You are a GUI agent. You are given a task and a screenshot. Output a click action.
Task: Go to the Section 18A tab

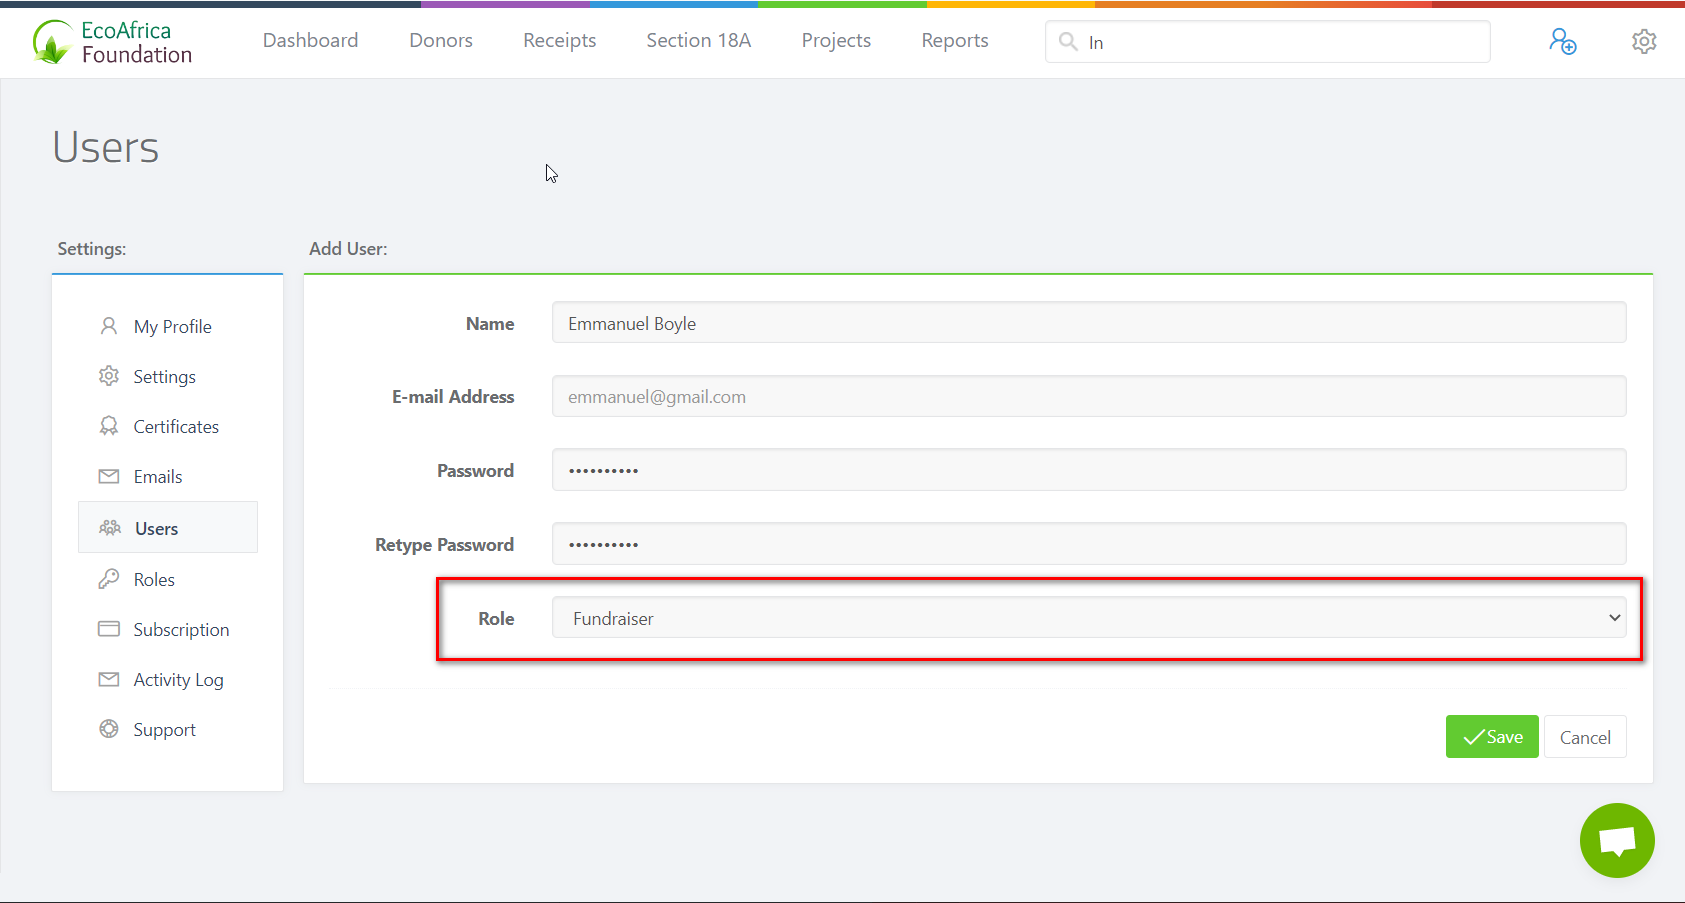[x=698, y=41]
